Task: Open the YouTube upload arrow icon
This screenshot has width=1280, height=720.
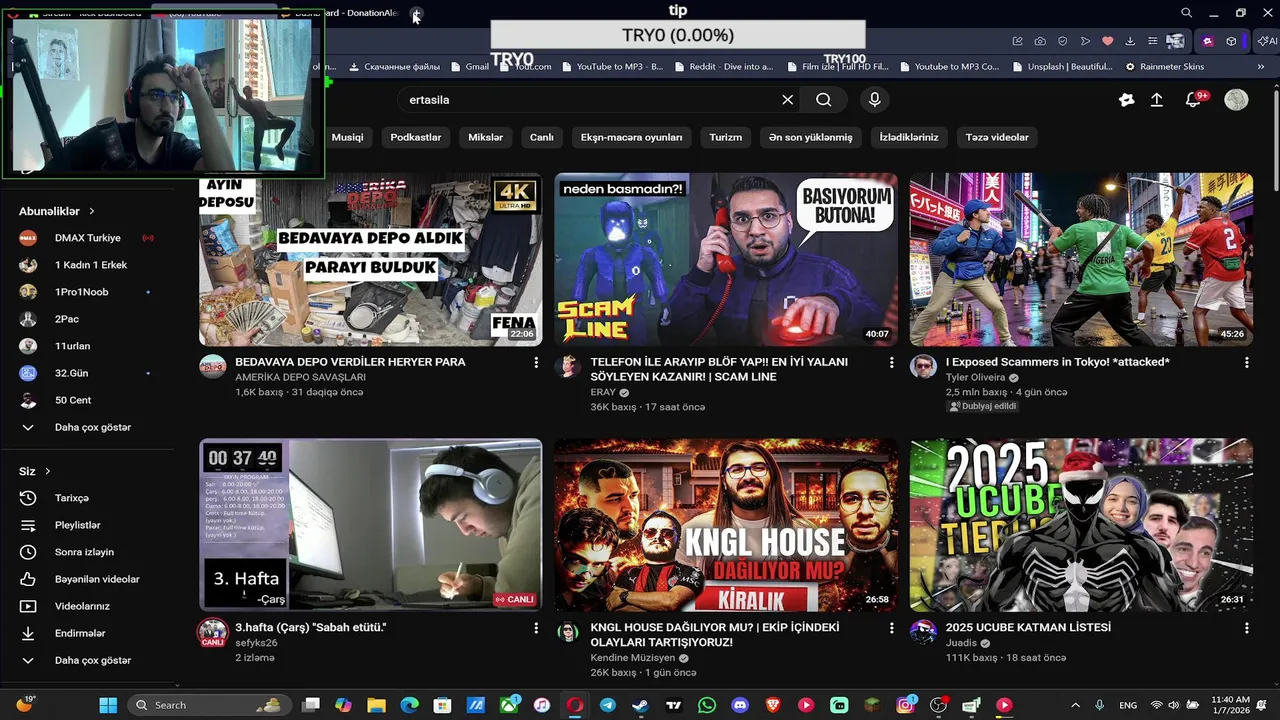Action: (x=1157, y=100)
